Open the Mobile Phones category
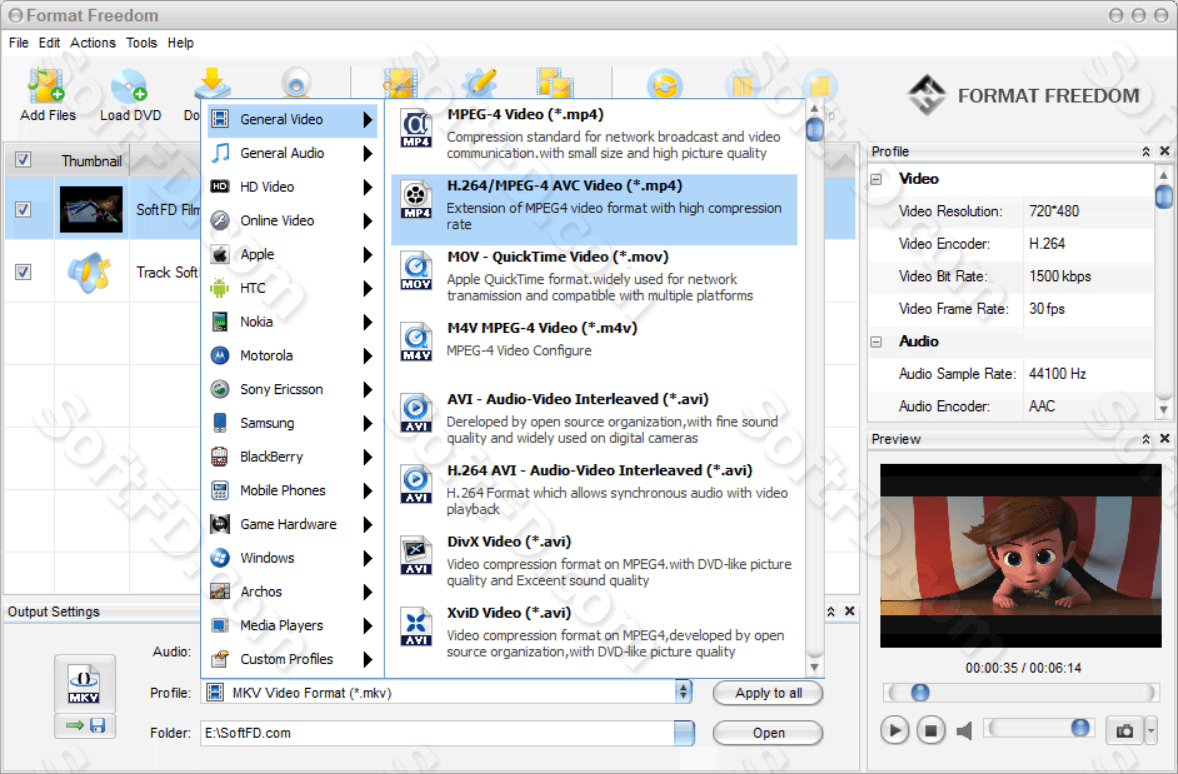This screenshot has height=774, width=1178. pos(292,491)
